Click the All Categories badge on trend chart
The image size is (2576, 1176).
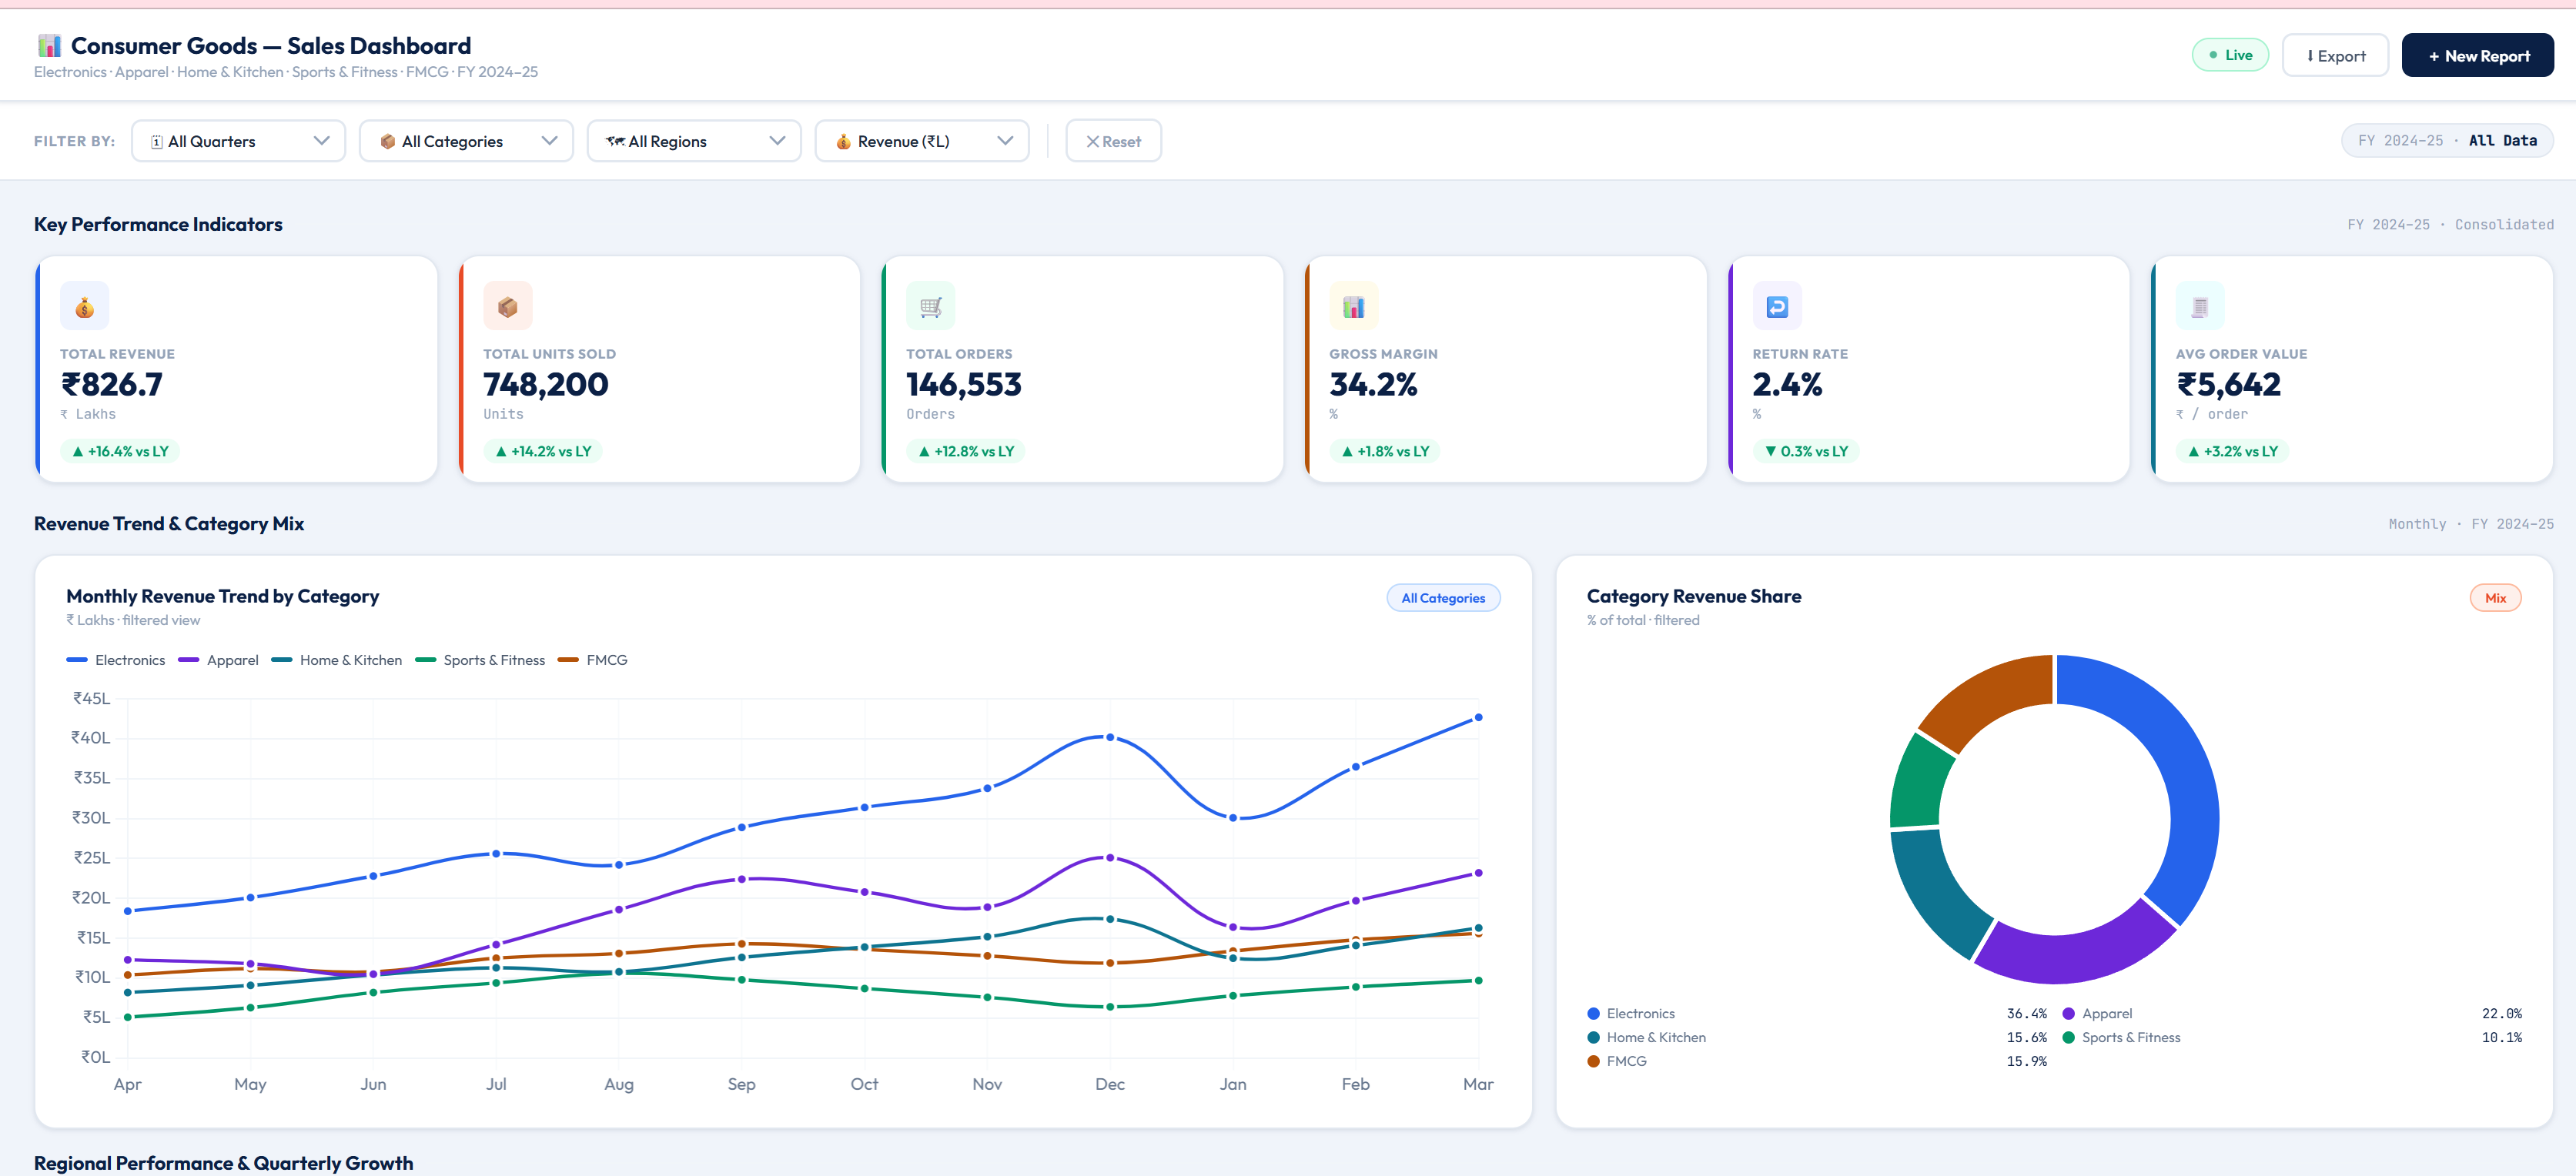1443,598
